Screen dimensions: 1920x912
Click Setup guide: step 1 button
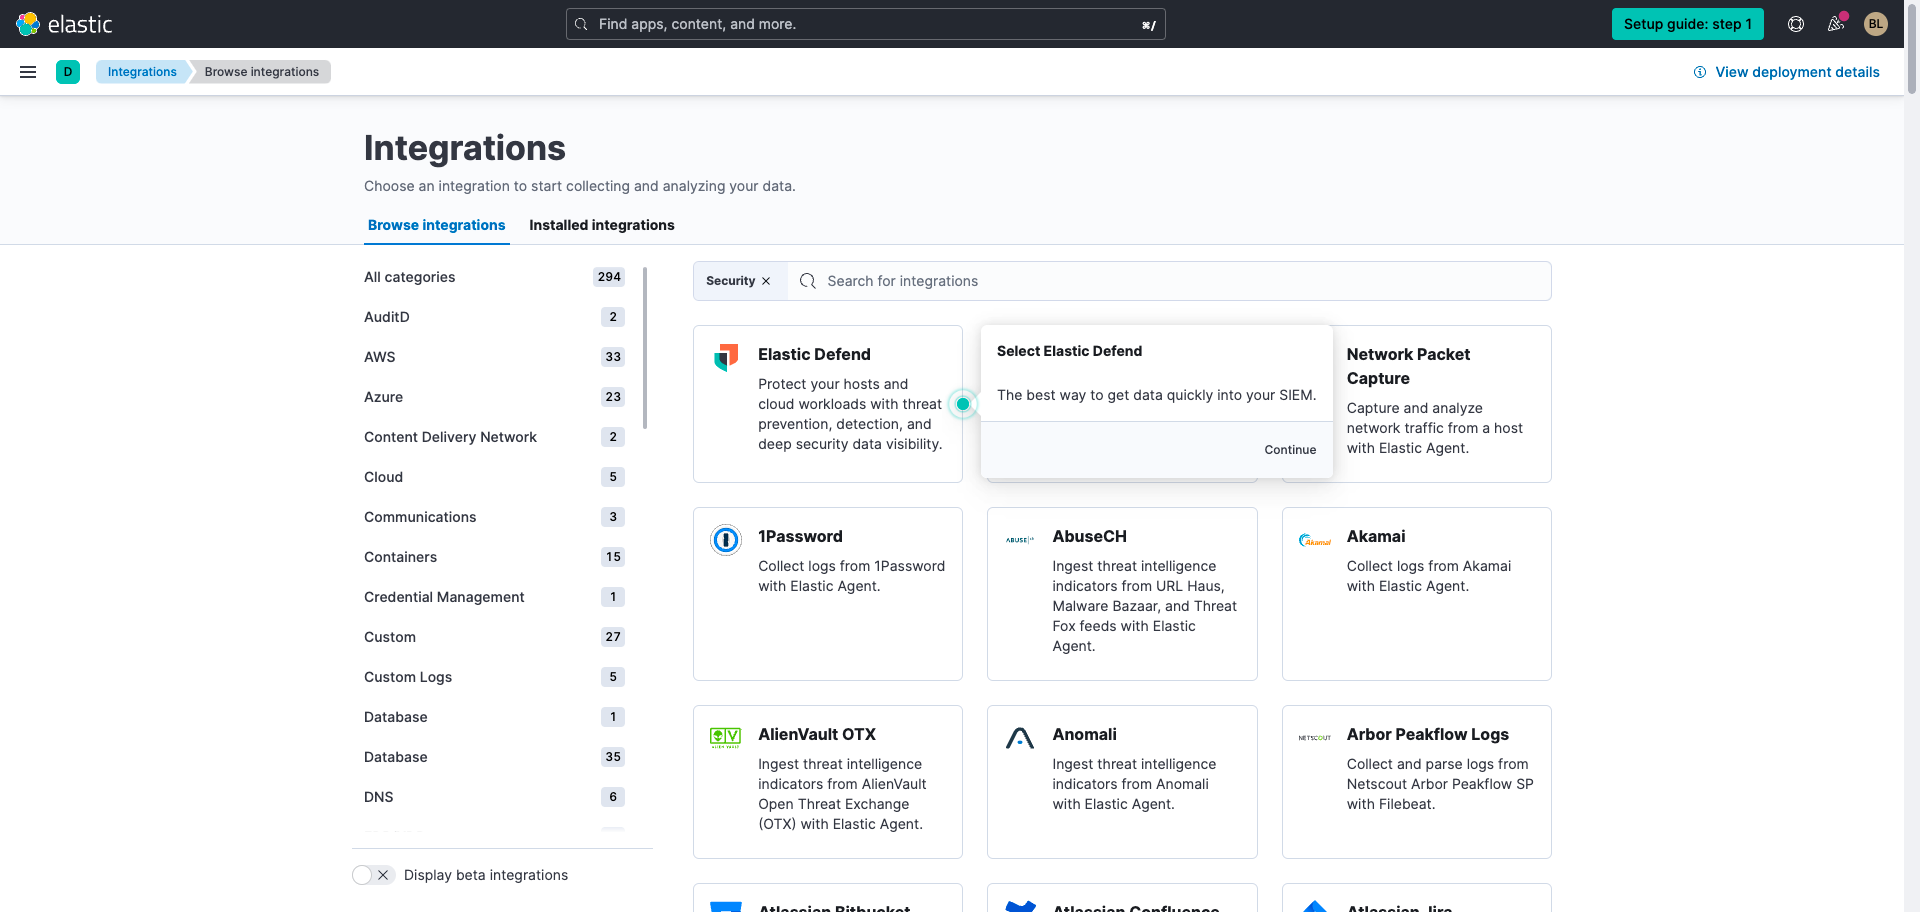coord(1688,24)
